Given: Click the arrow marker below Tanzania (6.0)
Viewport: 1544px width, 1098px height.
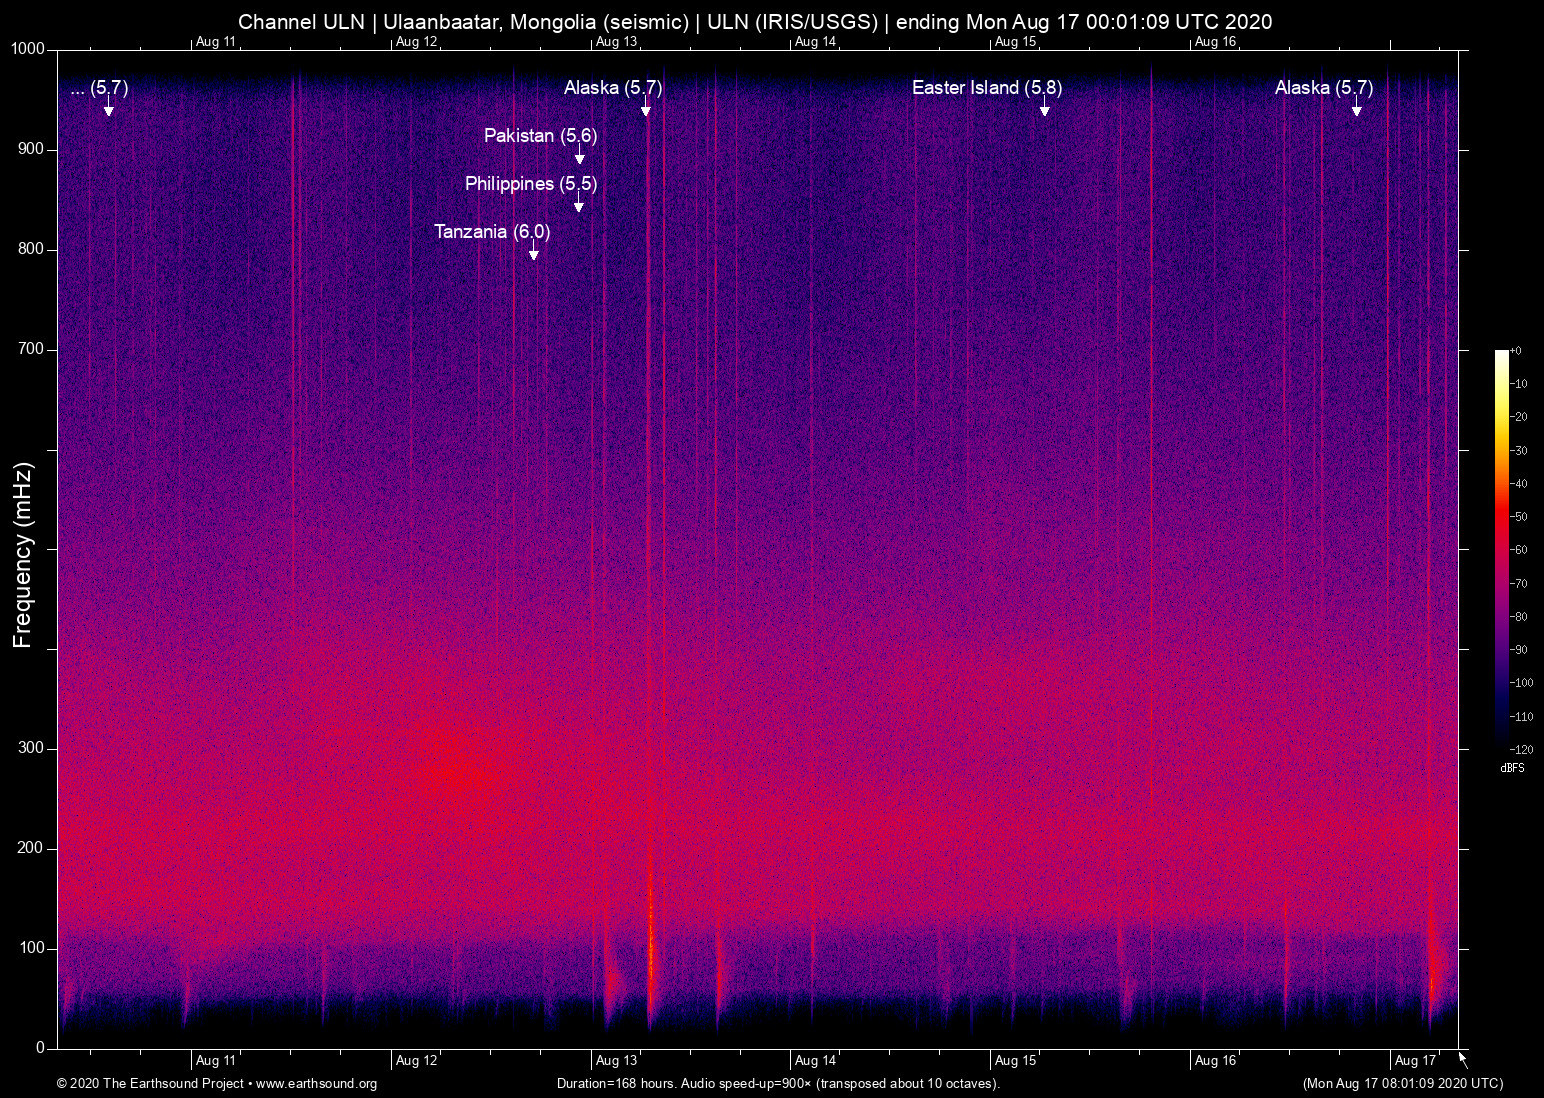Looking at the screenshot, I should click(534, 254).
